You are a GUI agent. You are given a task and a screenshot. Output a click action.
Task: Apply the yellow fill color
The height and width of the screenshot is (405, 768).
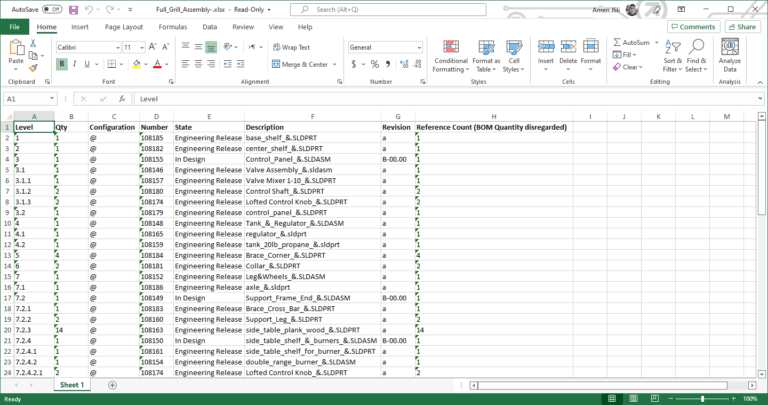[137, 64]
